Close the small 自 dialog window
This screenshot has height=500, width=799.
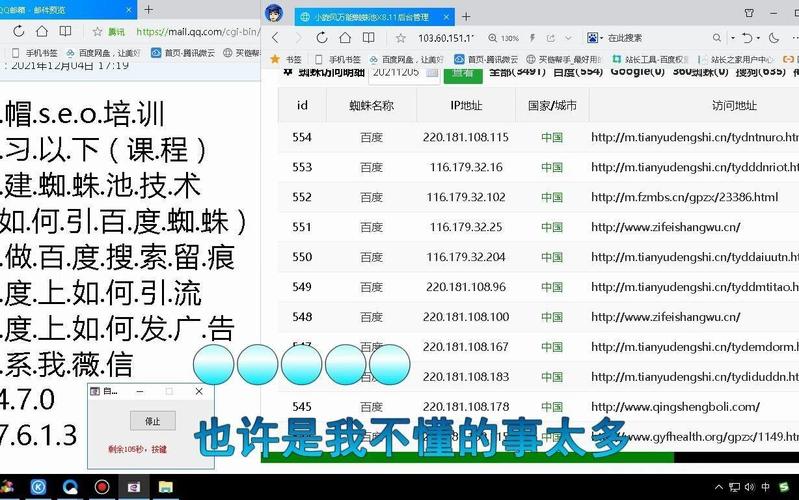pyautogui.click(x=199, y=391)
